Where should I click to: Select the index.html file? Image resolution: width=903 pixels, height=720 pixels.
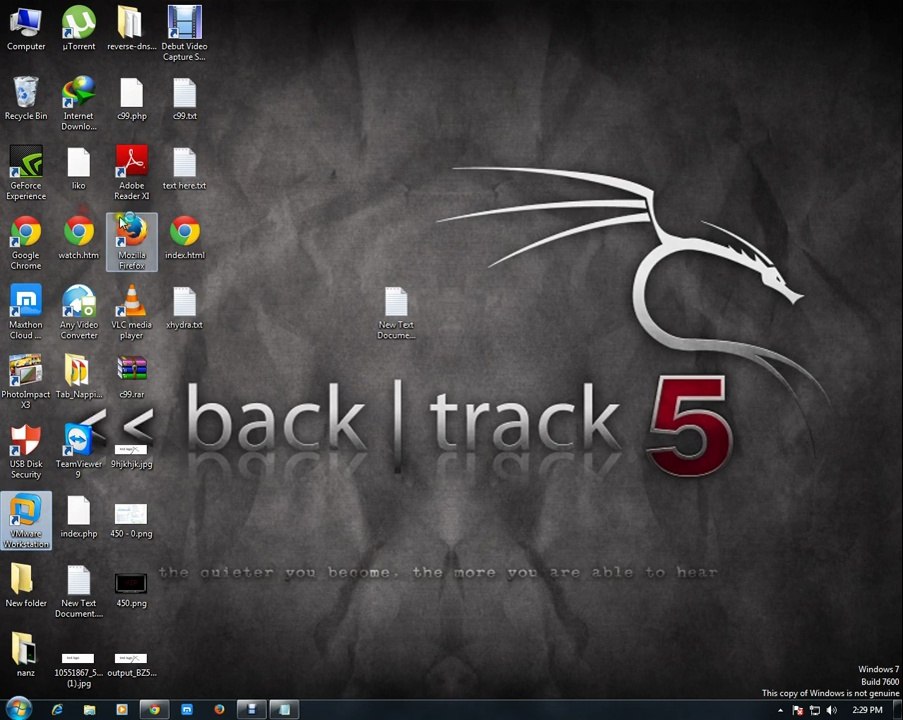184,237
